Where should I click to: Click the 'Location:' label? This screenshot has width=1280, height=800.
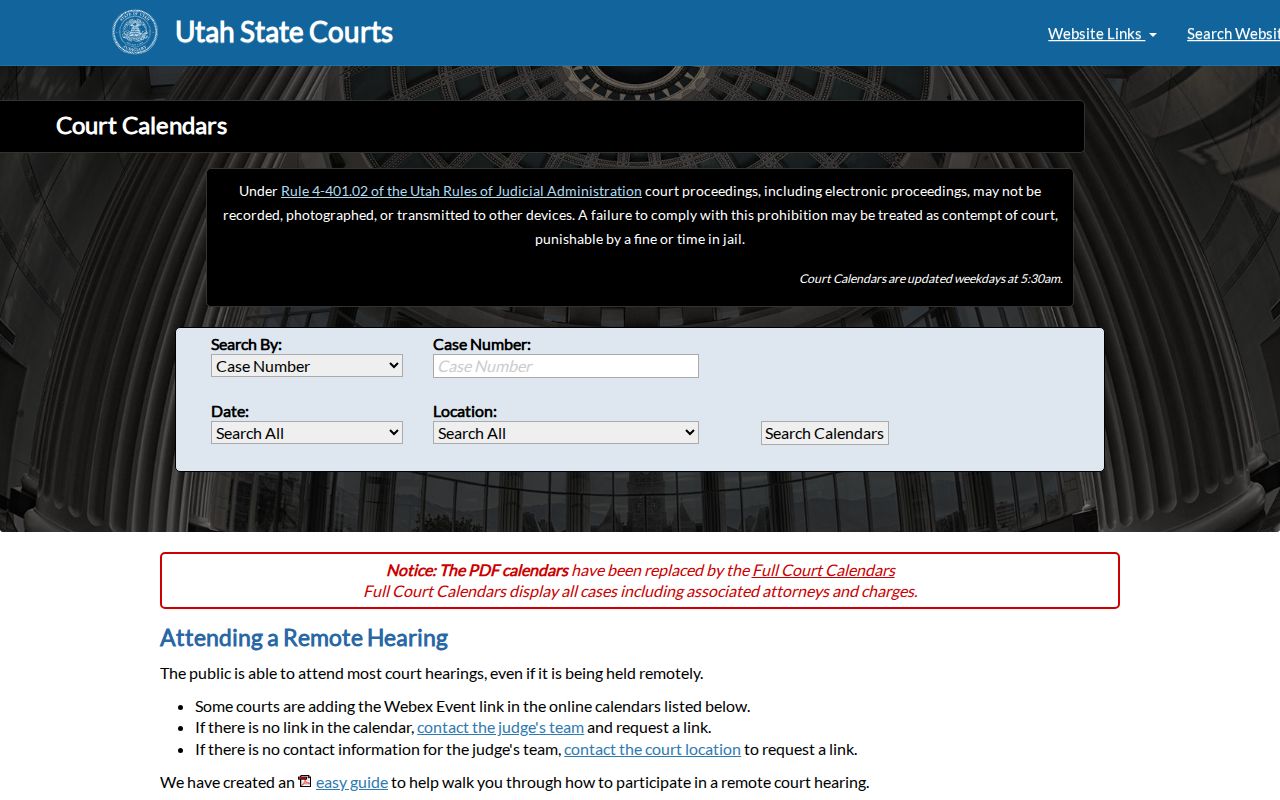point(465,411)
